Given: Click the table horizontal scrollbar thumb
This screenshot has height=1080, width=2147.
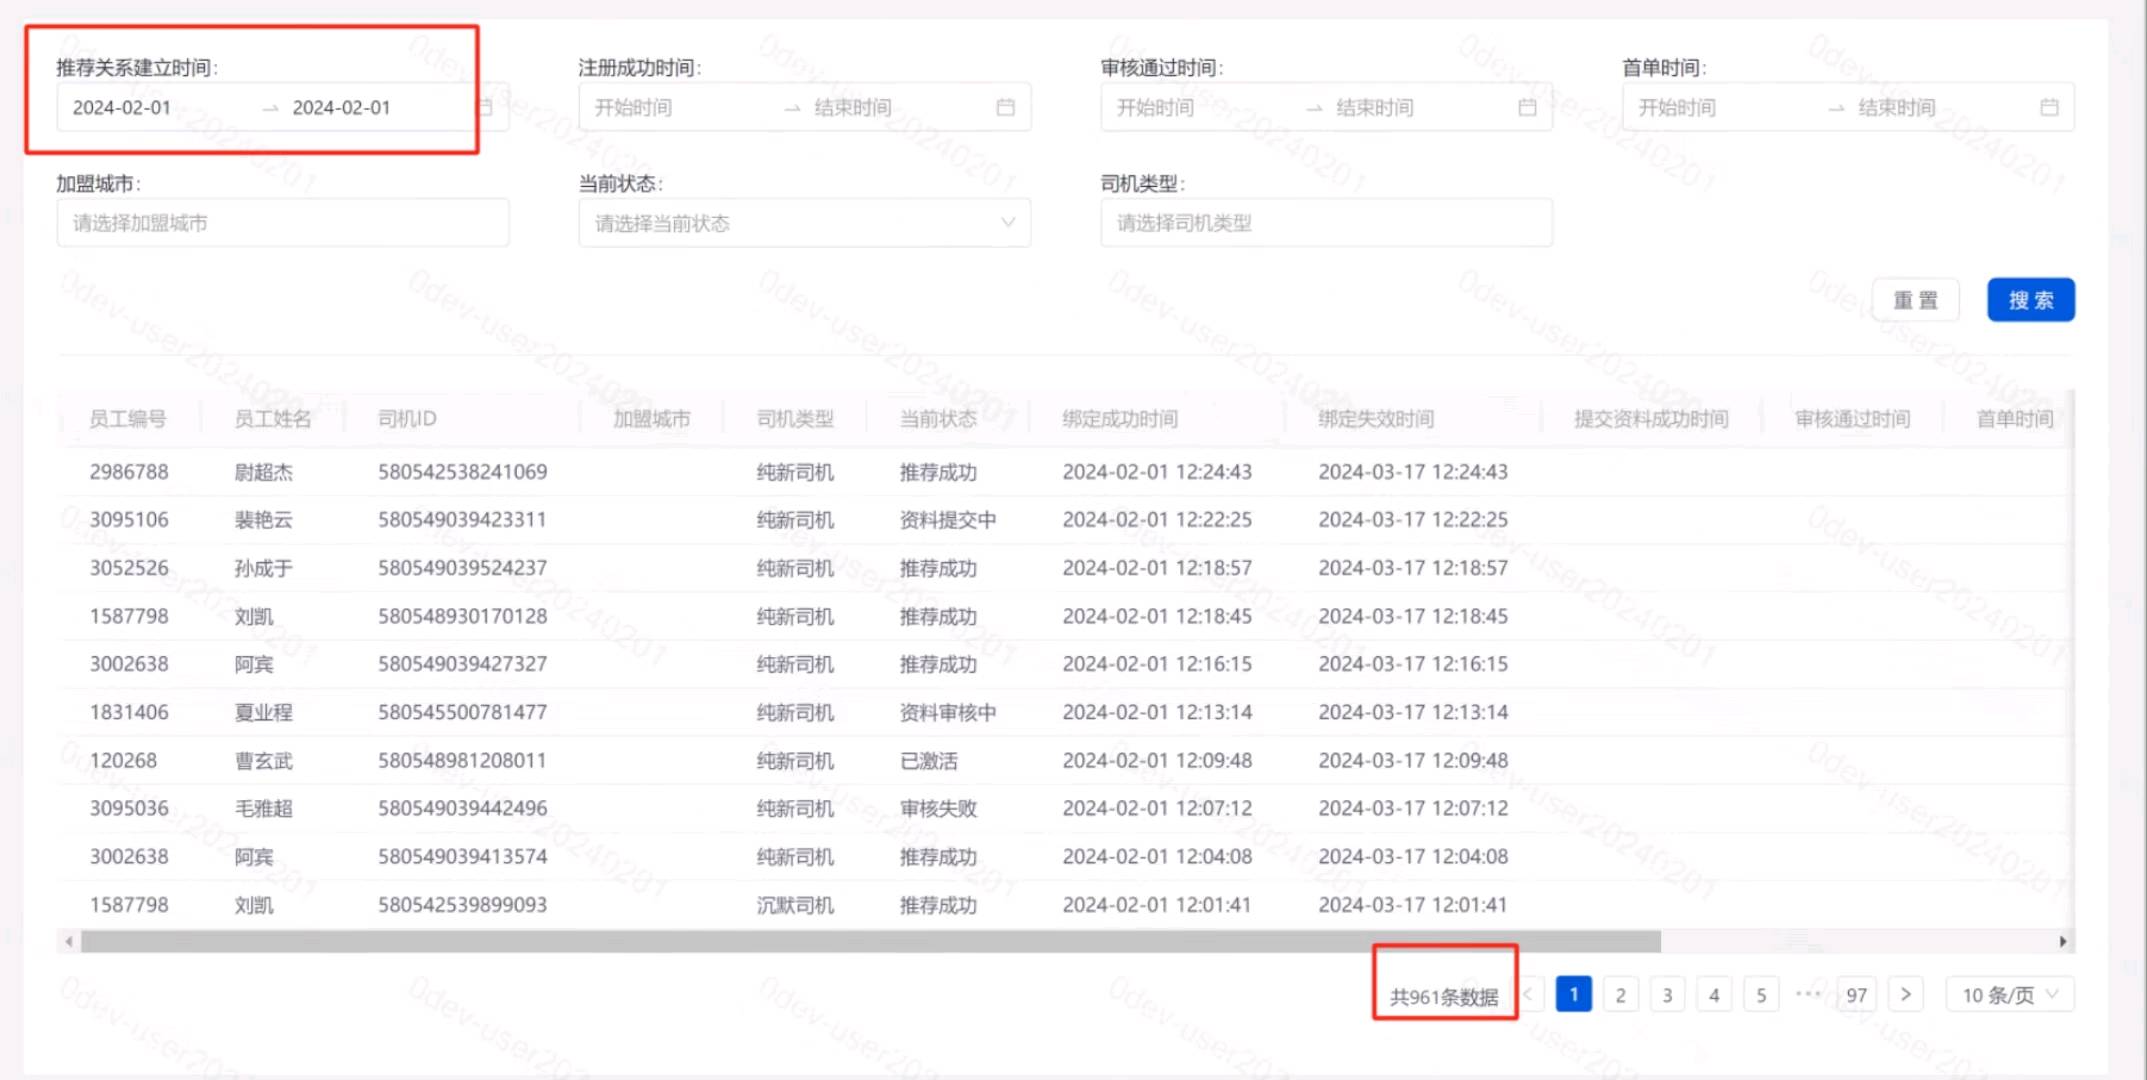Looking at the screenshot, I should [x=870, y=941].
